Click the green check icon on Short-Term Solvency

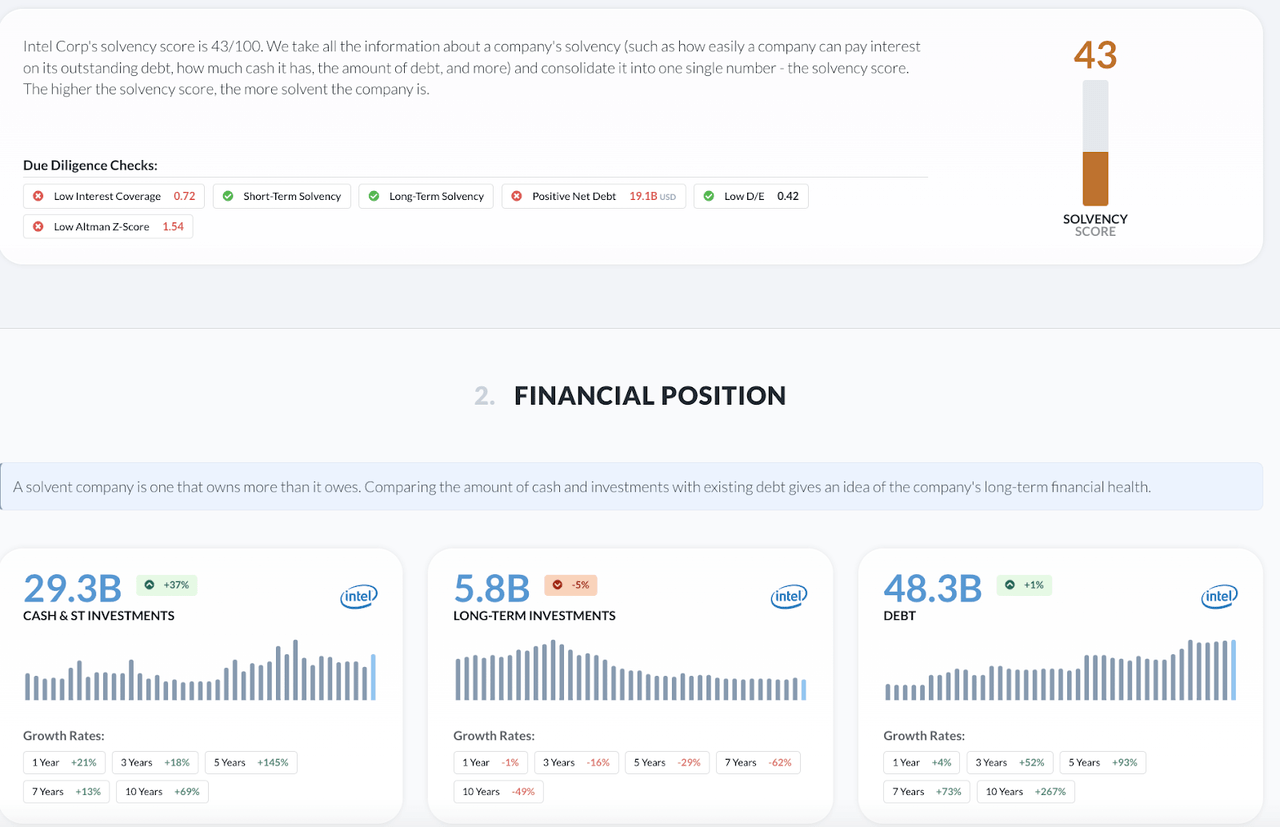coord(228,196)
